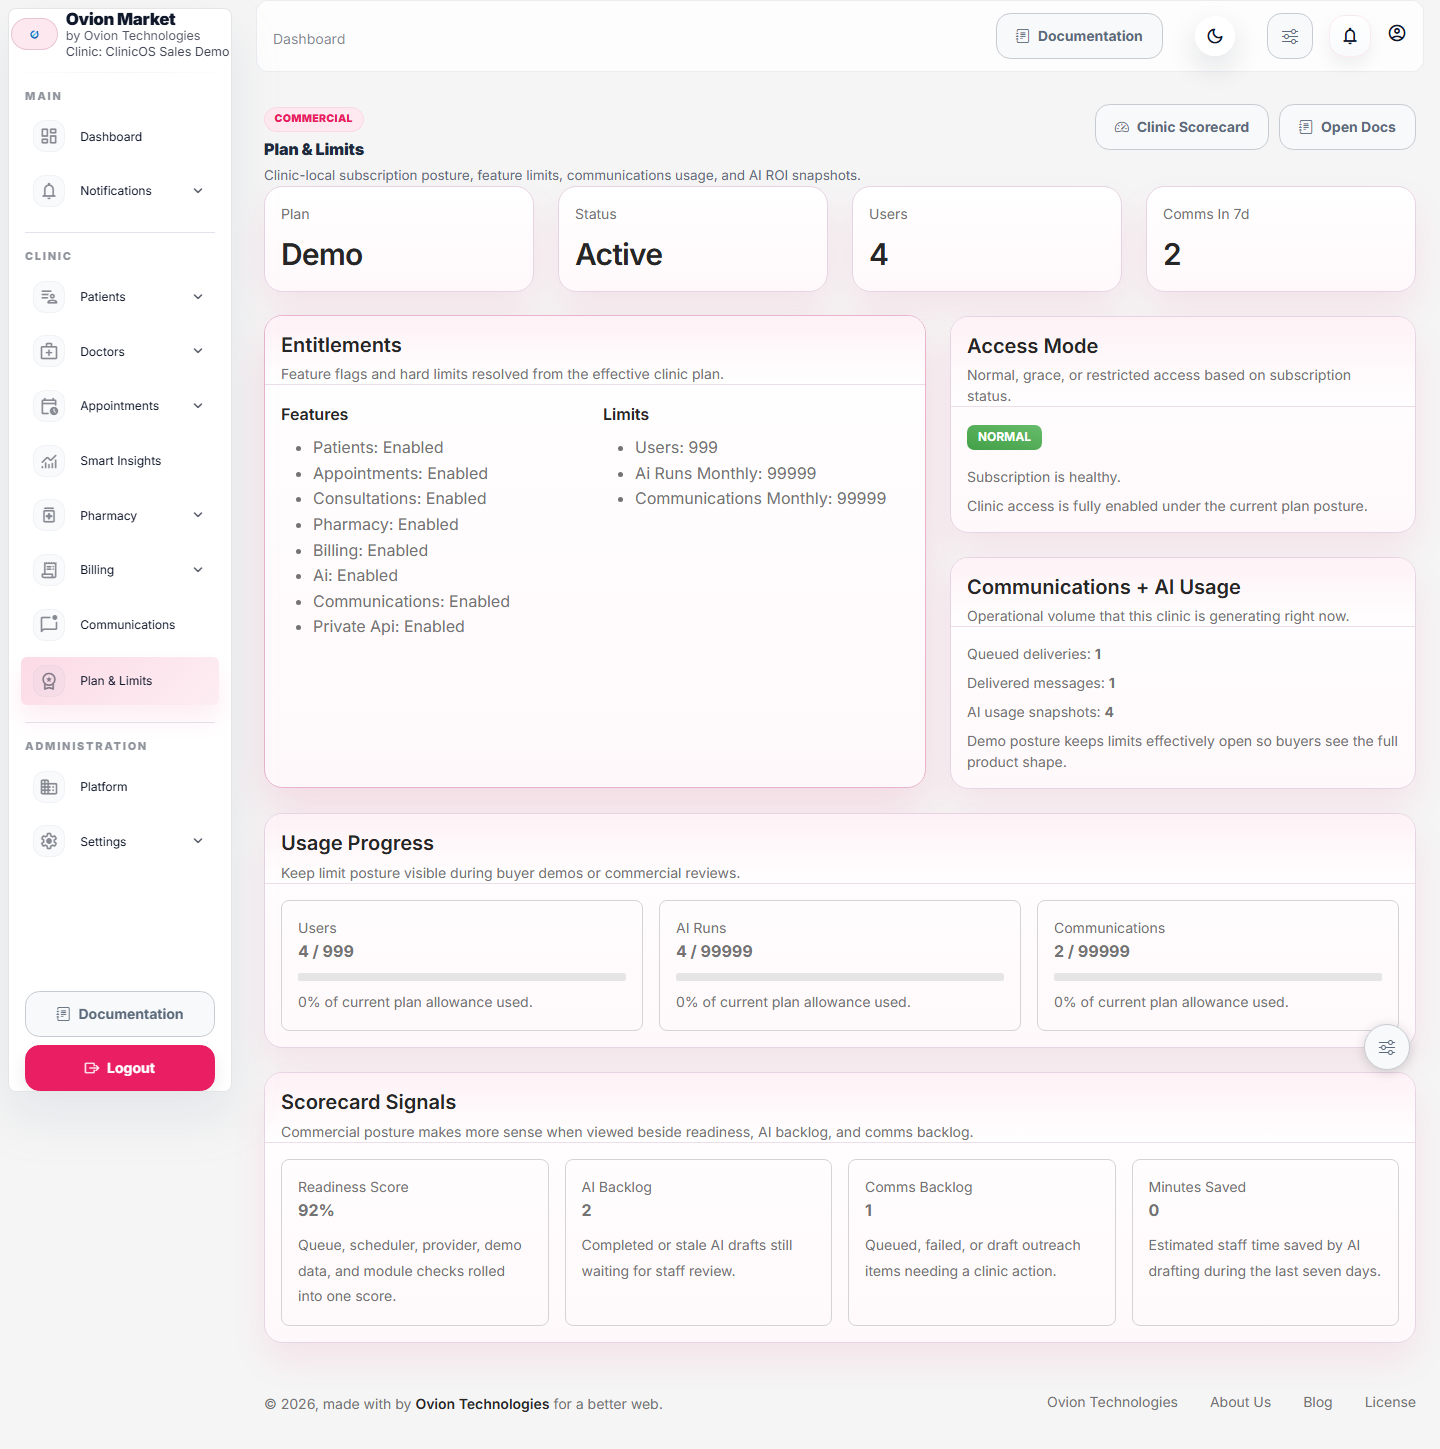The width and height of the screenshot is (1440, 1449).
Task: Click the Open Docs button
Action: [x=1347, y=127]
